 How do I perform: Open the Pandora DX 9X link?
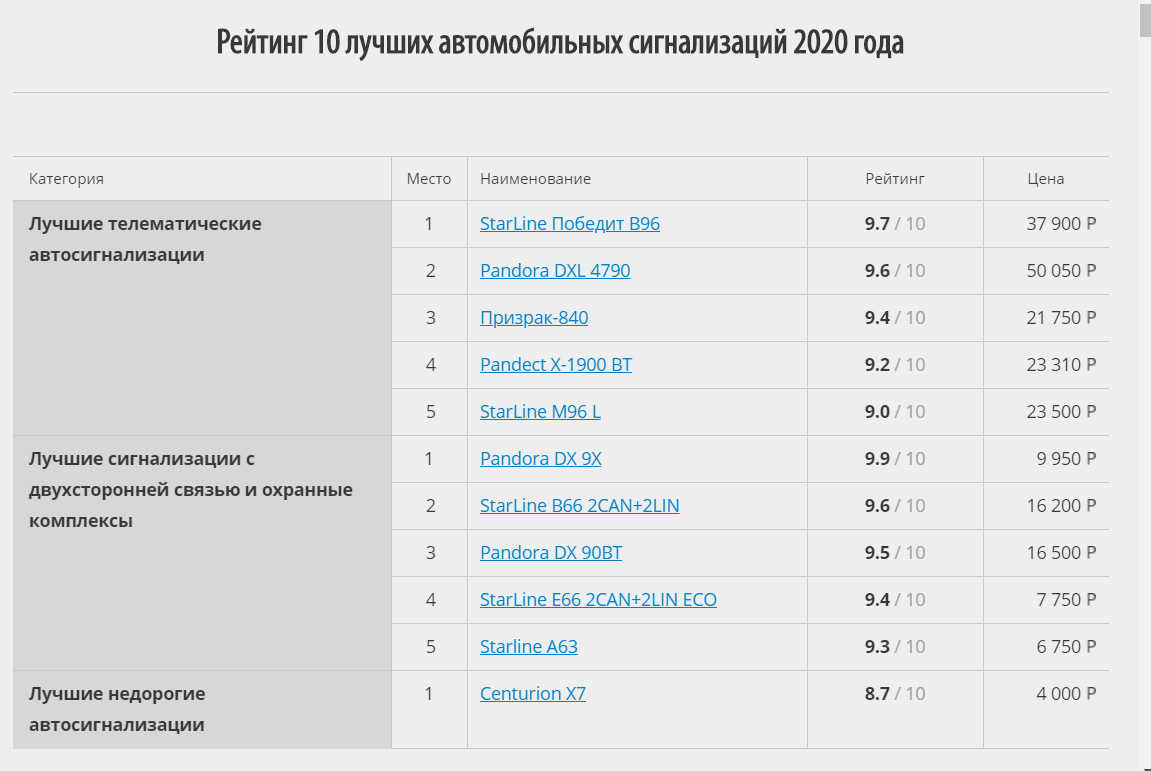pos(540,459)
